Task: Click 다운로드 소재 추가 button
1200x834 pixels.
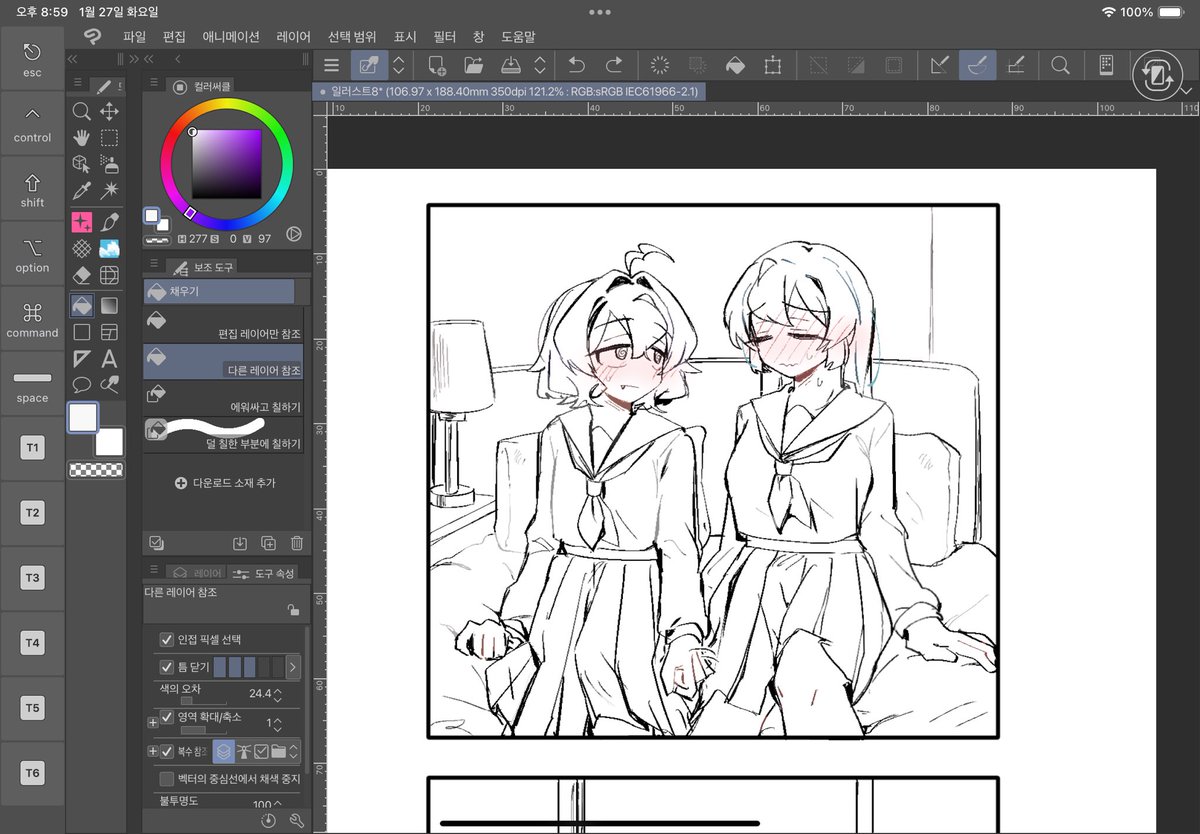Action: pos(225,483)
